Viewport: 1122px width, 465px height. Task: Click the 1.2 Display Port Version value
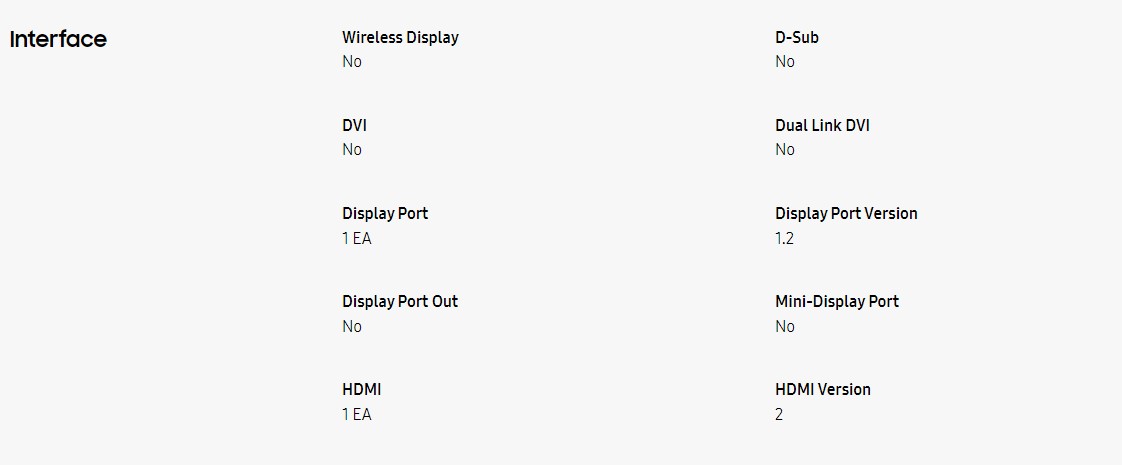pos(784,238)
